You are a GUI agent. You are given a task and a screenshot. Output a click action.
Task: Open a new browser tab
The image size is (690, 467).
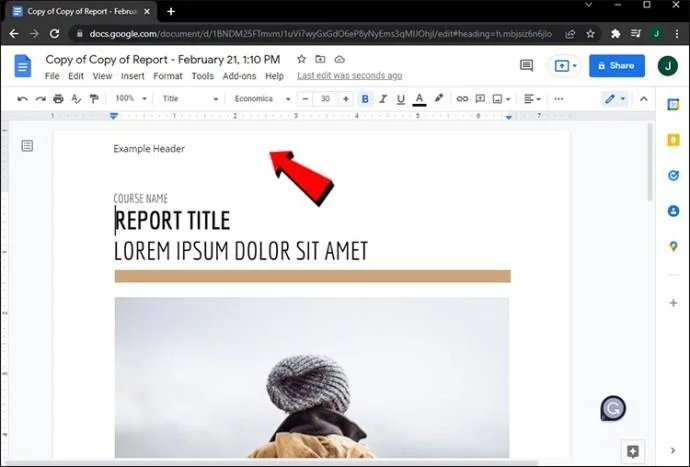pos(171,11)
